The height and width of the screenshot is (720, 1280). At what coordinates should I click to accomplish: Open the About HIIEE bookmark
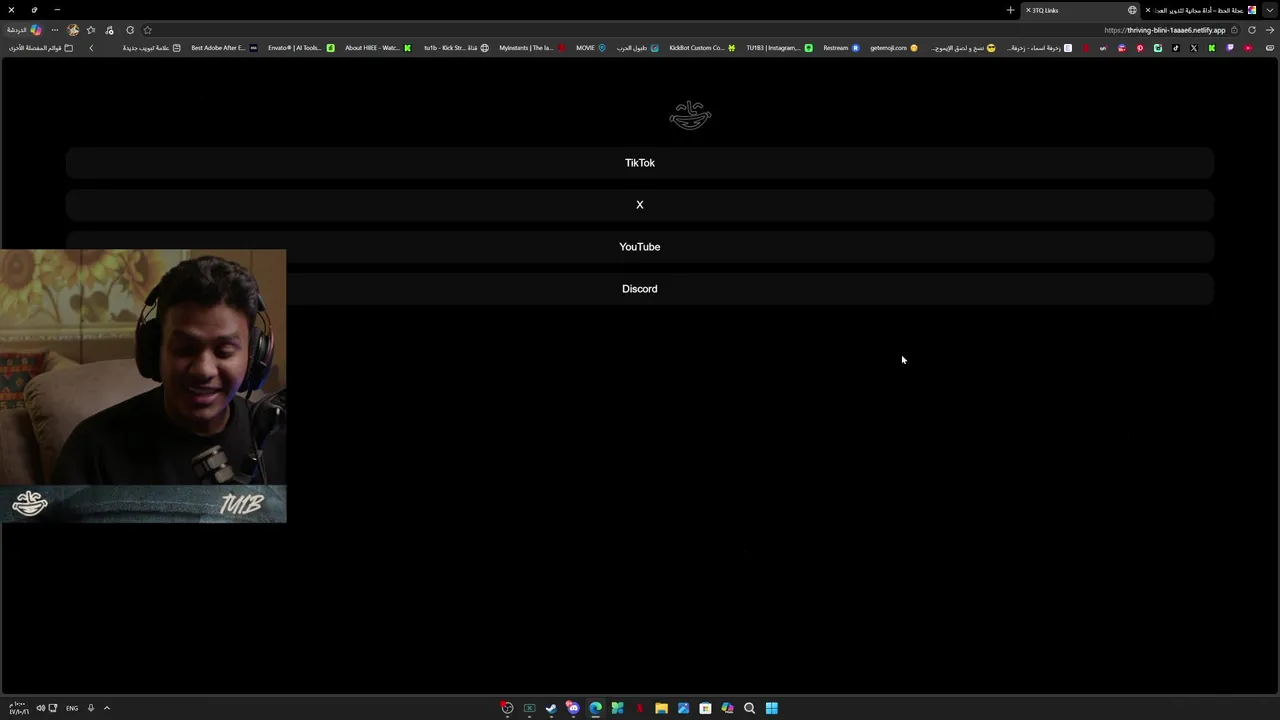[x=378, y=48]
